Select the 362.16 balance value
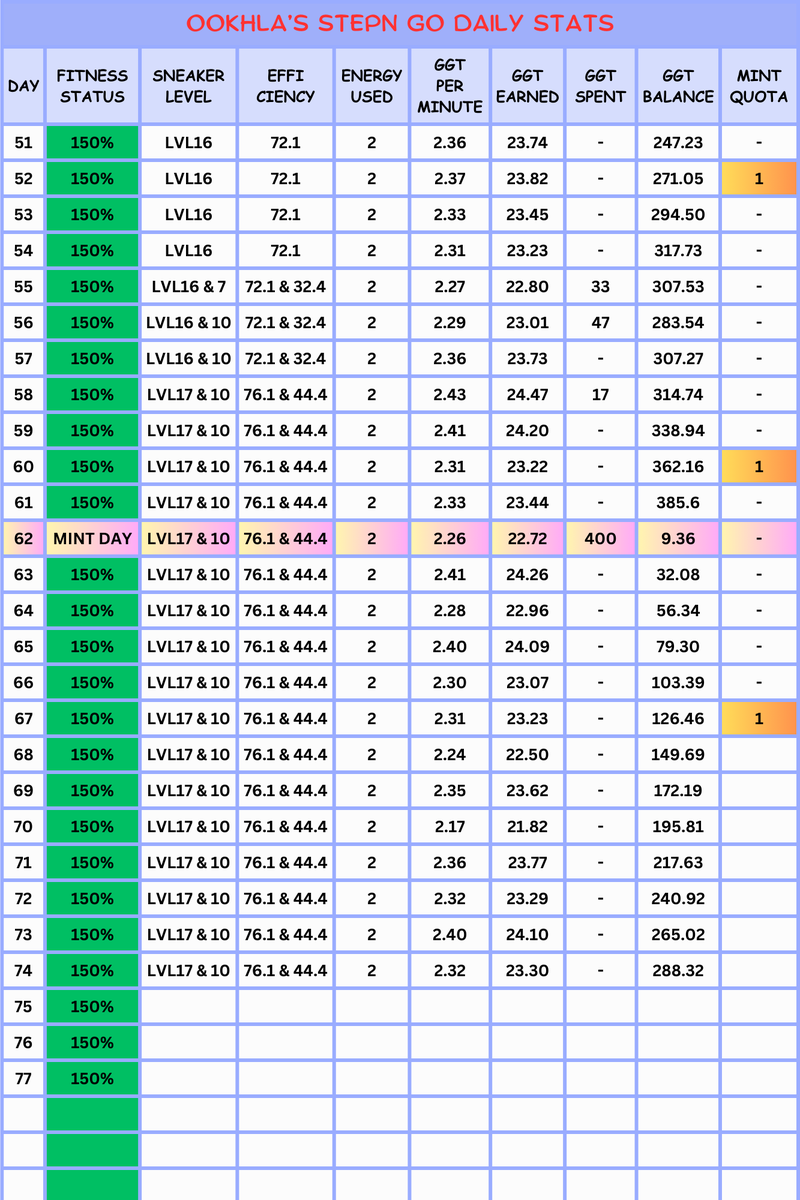This screenshot has width=800, height=1200. point(678,467)
